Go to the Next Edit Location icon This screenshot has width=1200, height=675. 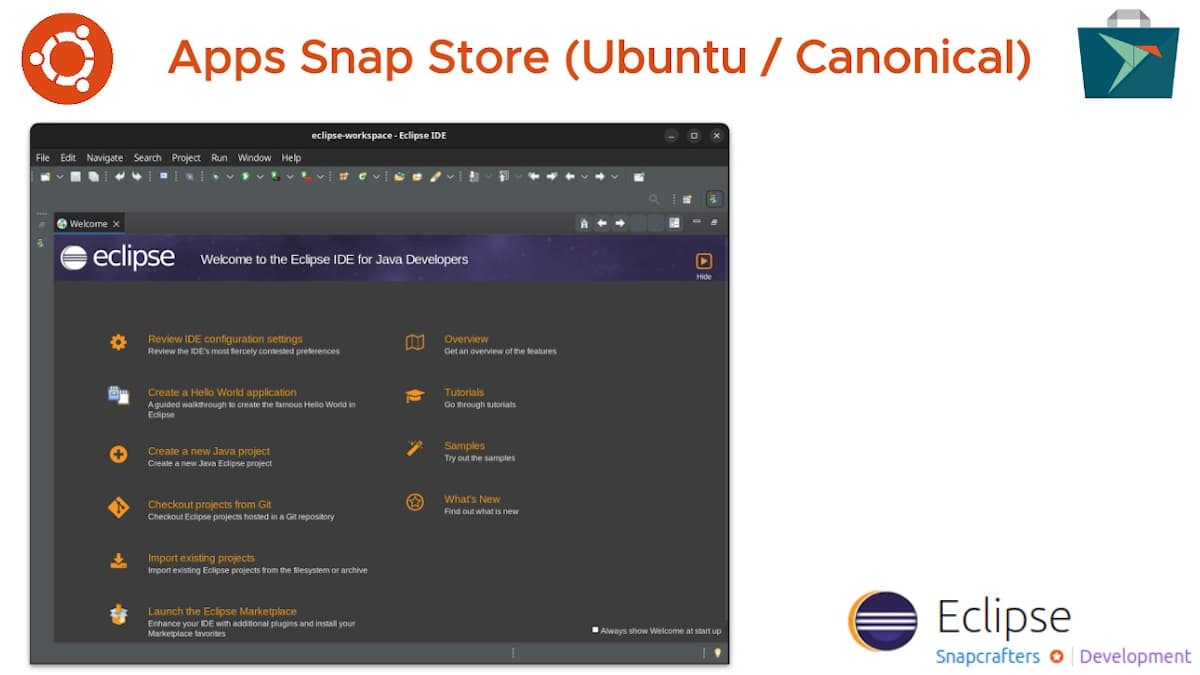point(552,177)
